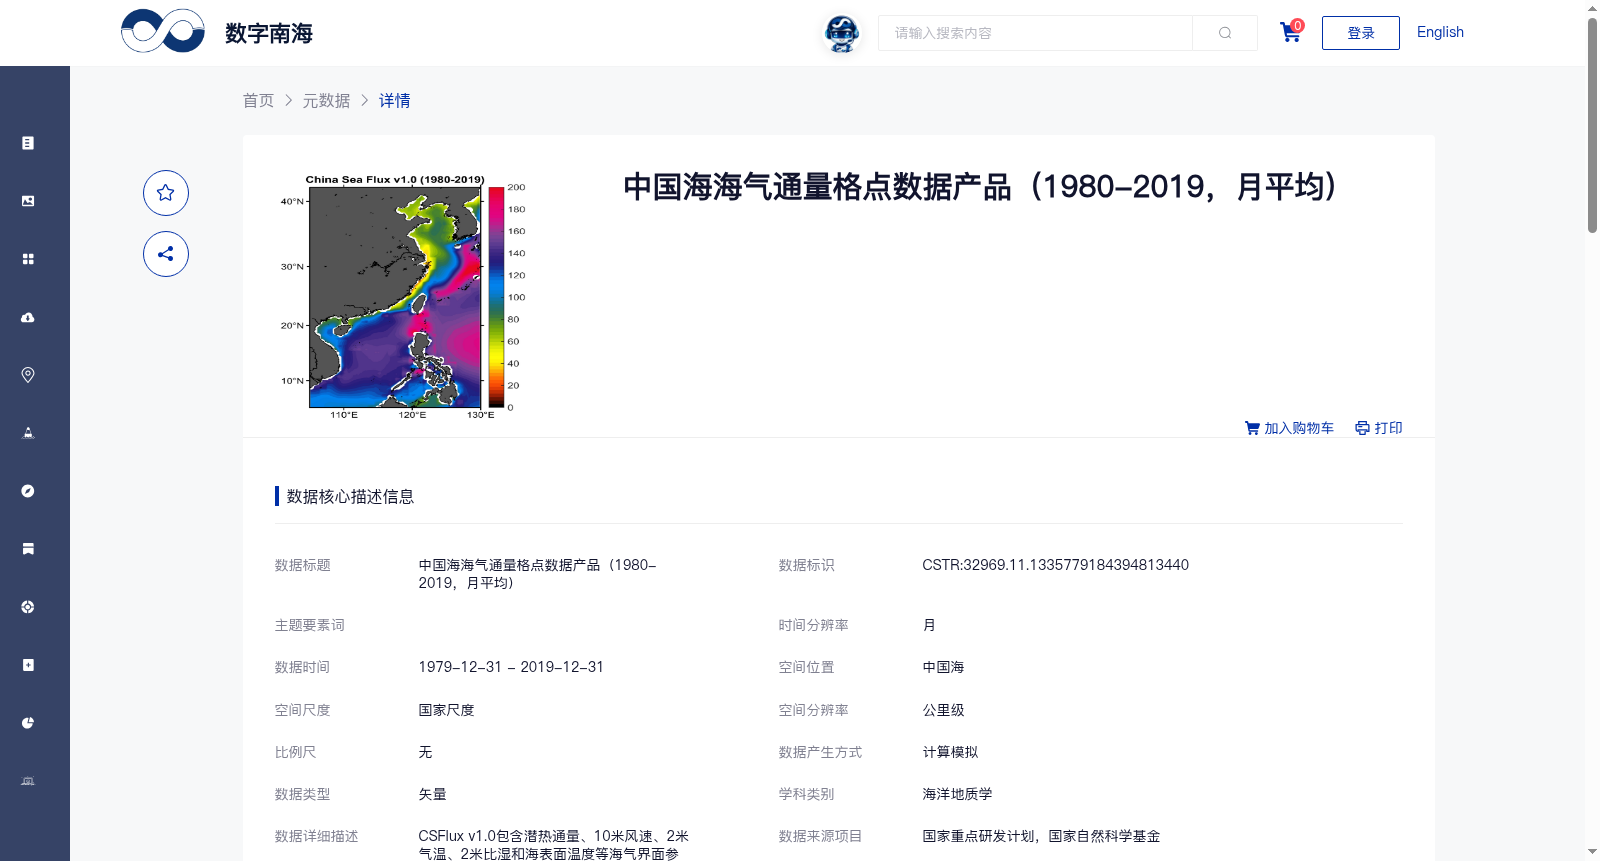
Task: Click the 计算模拟 data generation value
Action: pos(950,752)
